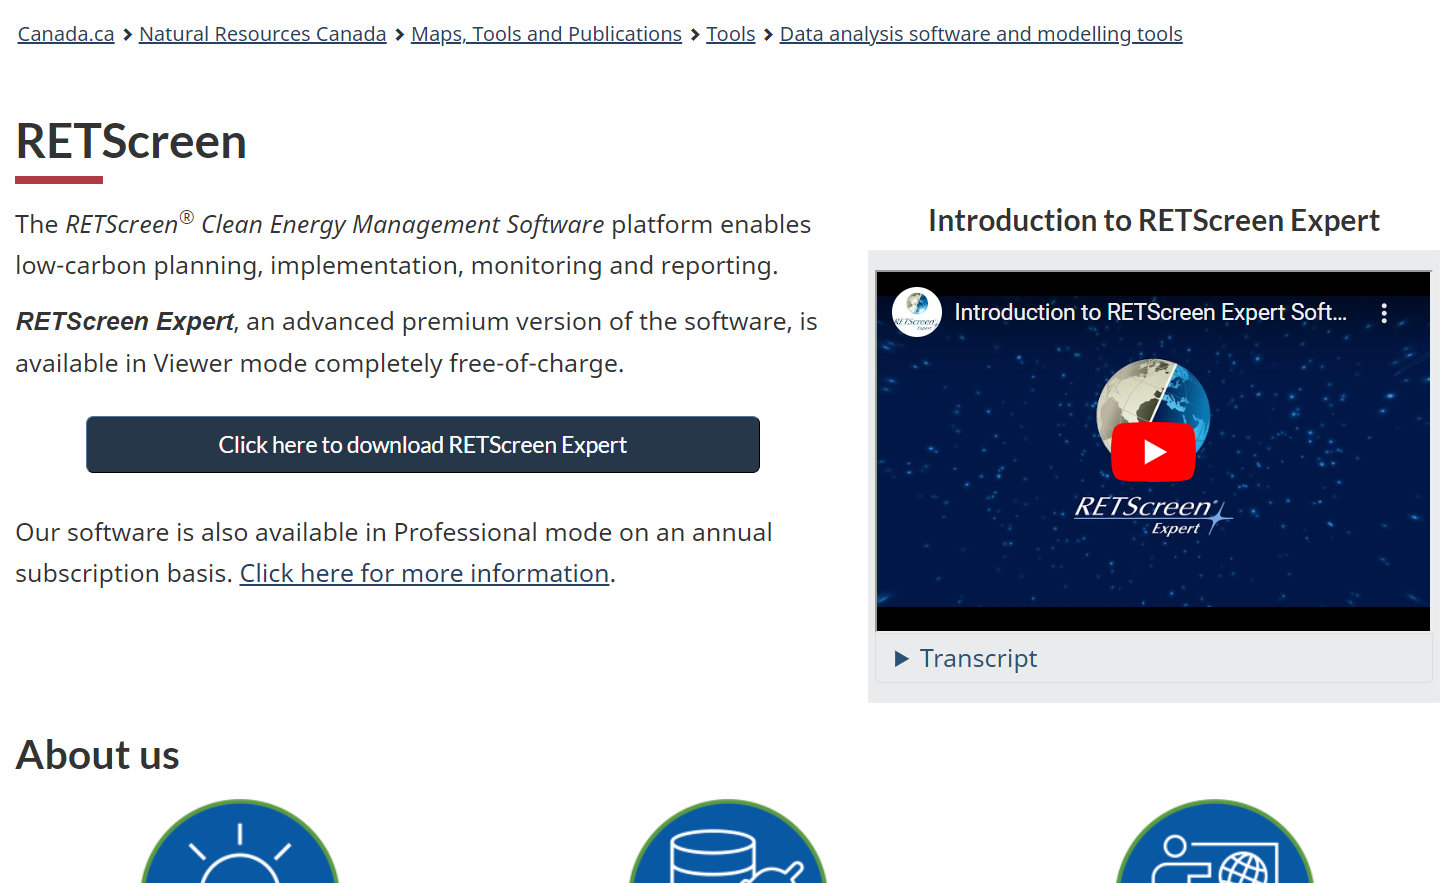The image size is (1452, 883).
Task: Open 'Click here for more information' link
Action: [424, 573]
